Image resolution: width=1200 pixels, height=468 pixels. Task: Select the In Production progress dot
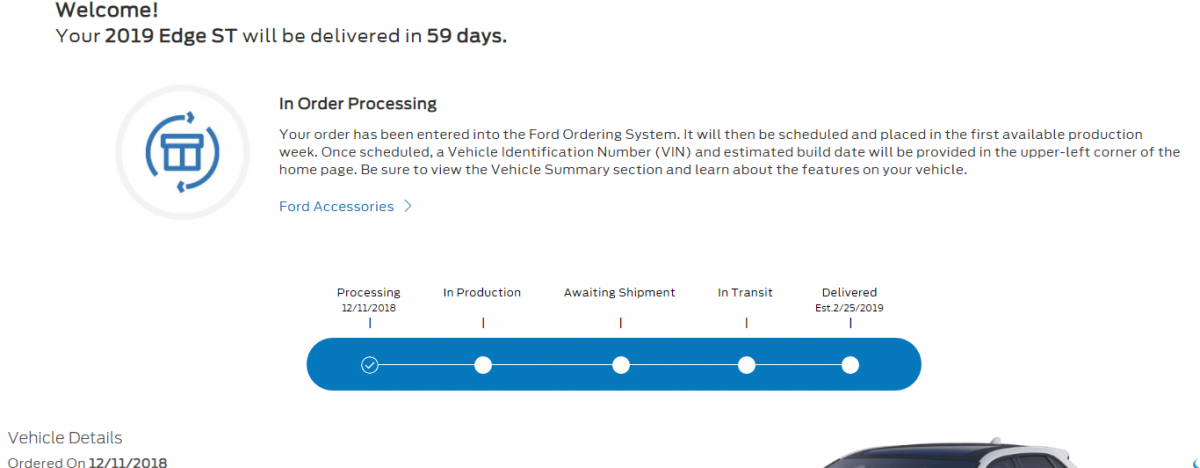(483, 365)
